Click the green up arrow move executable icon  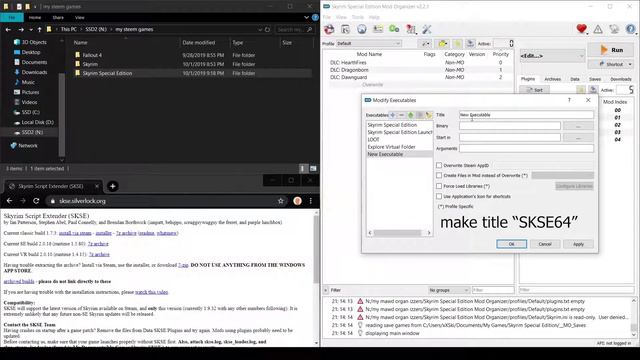tap(411, 115)
